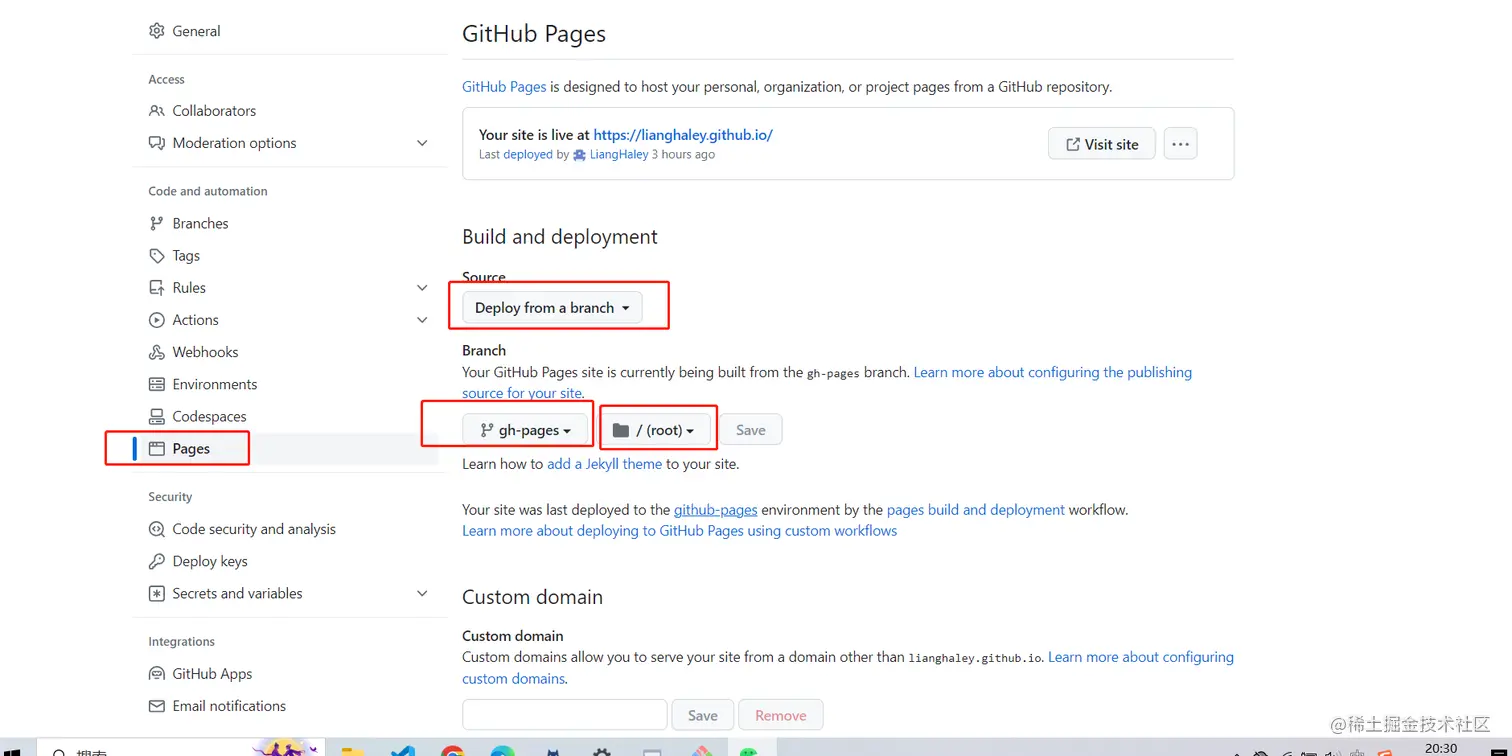Expand the Moderation options section
The width and height of the screenshot is (1512, 756).
coord(422,143)
